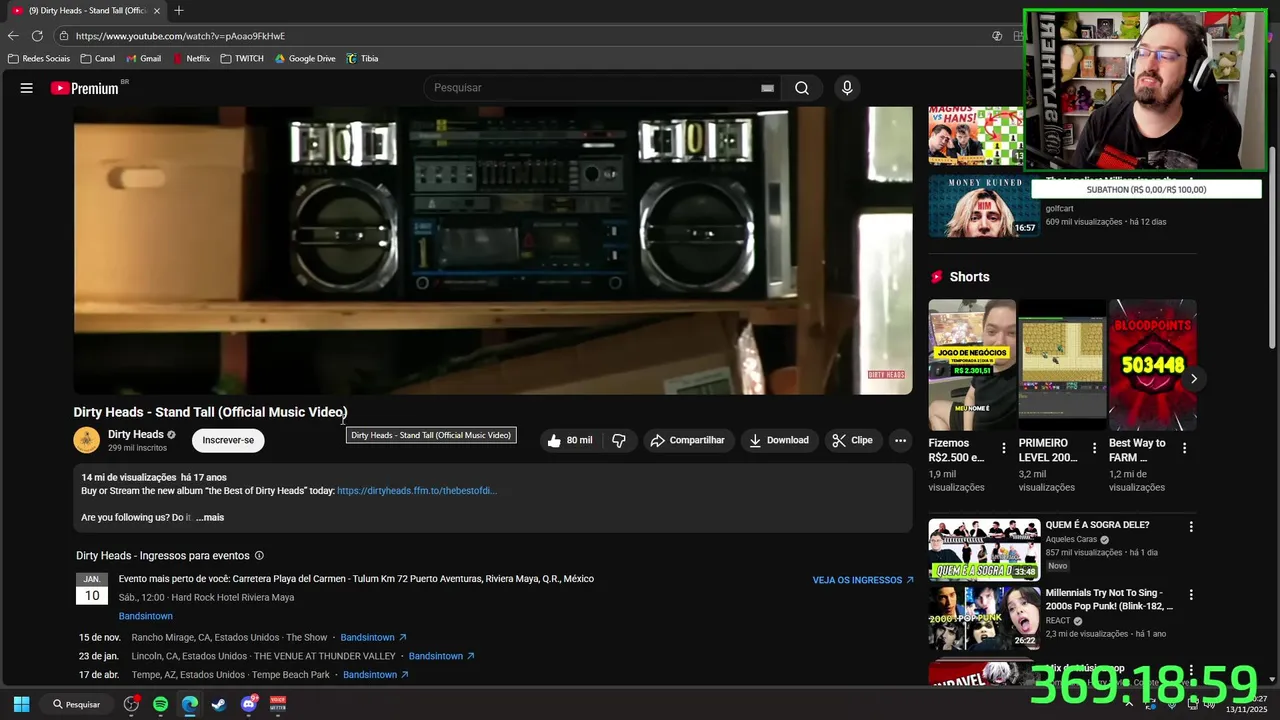Open more actions three-dot menu under video
The height and width of the screenshot is (720, 1280).
pyautogui.click(x=900, y=440)
